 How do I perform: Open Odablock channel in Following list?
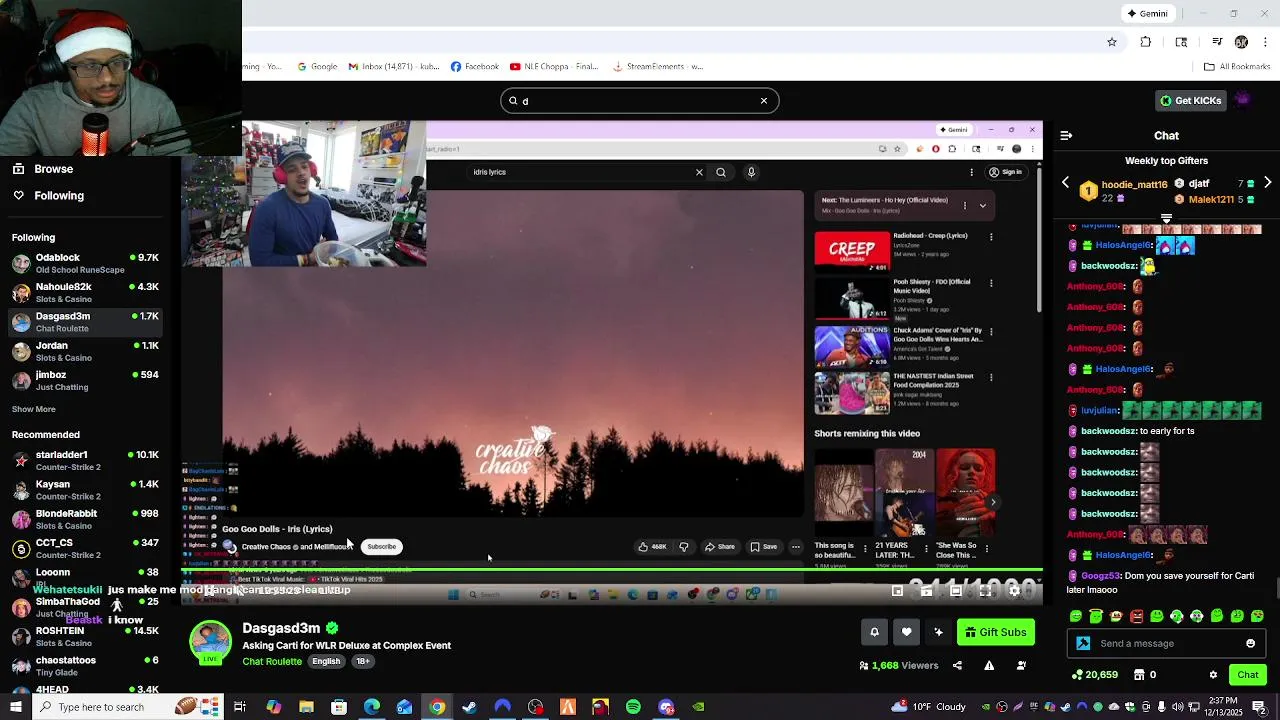tap(85, 263)
